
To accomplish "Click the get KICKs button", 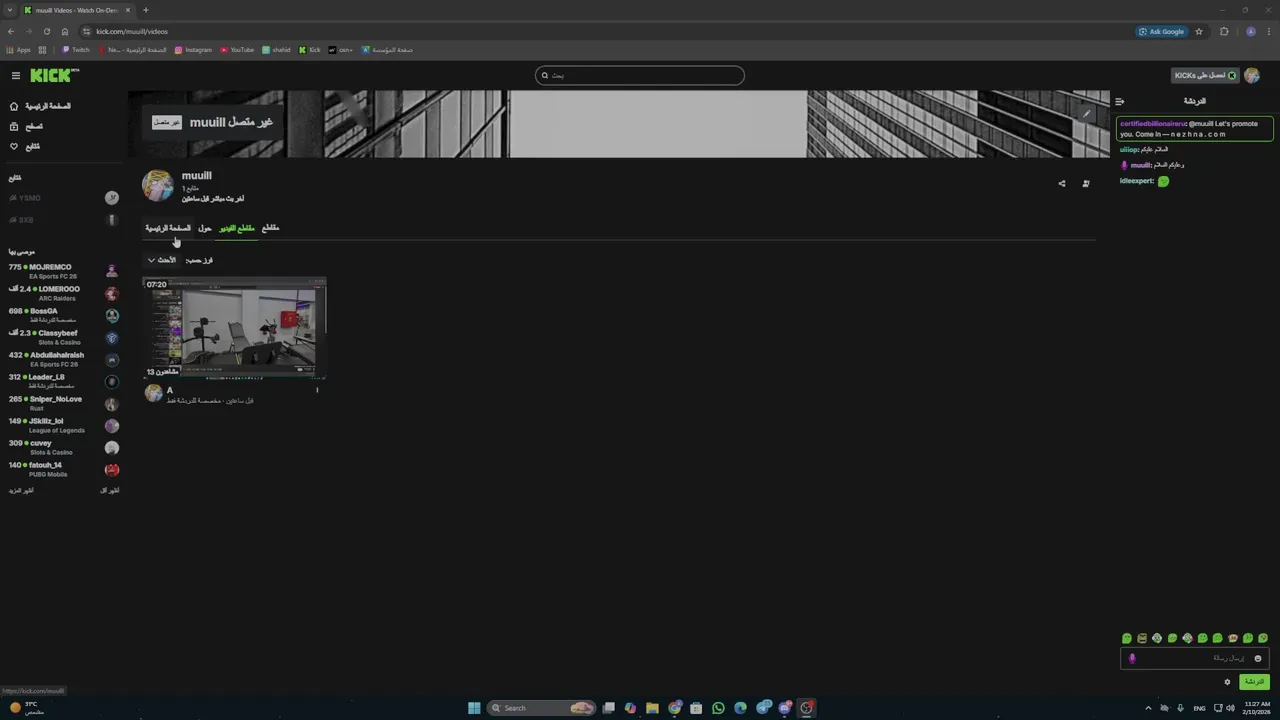I will tap(1205, 75).
